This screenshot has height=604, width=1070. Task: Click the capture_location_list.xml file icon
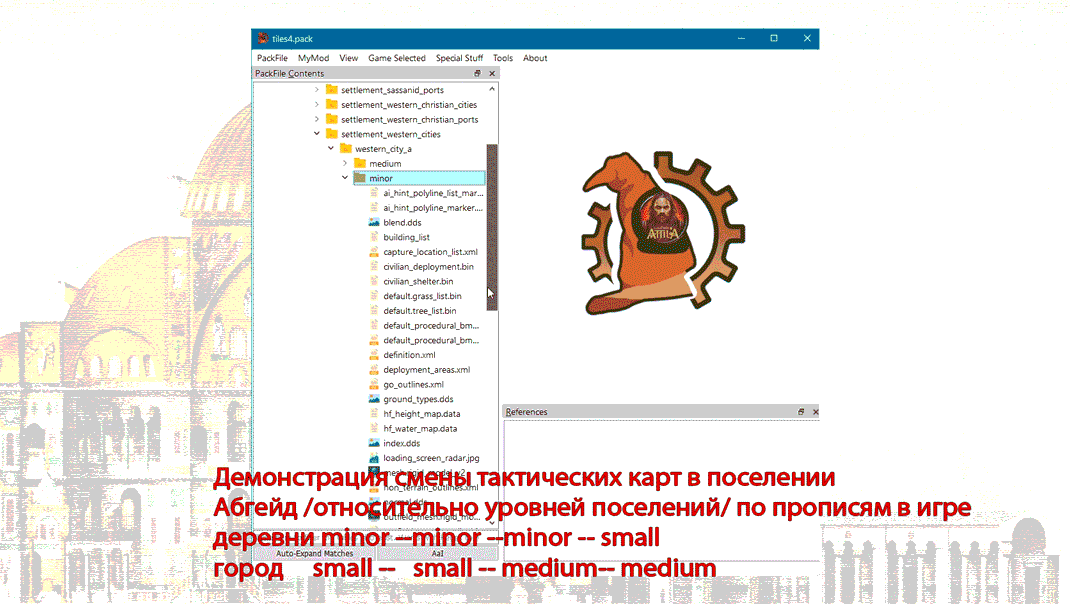click(x=374, y=252)
